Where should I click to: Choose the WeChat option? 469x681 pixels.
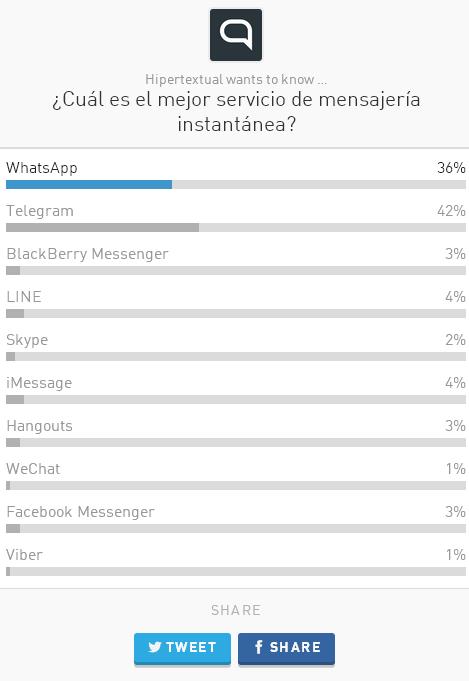tap(236, 476)
